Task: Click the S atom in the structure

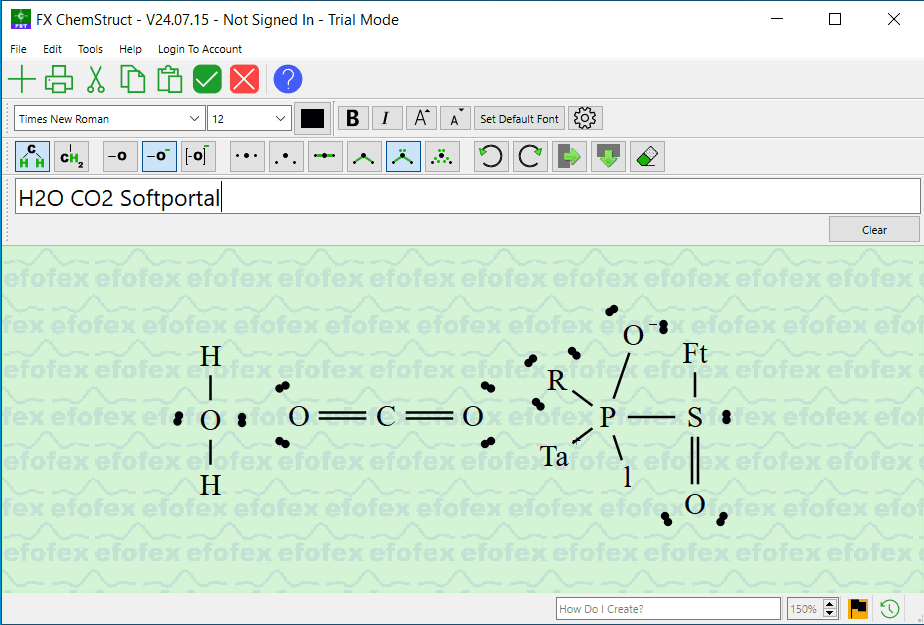Action: pyautogui.click(x=695, y=418)
